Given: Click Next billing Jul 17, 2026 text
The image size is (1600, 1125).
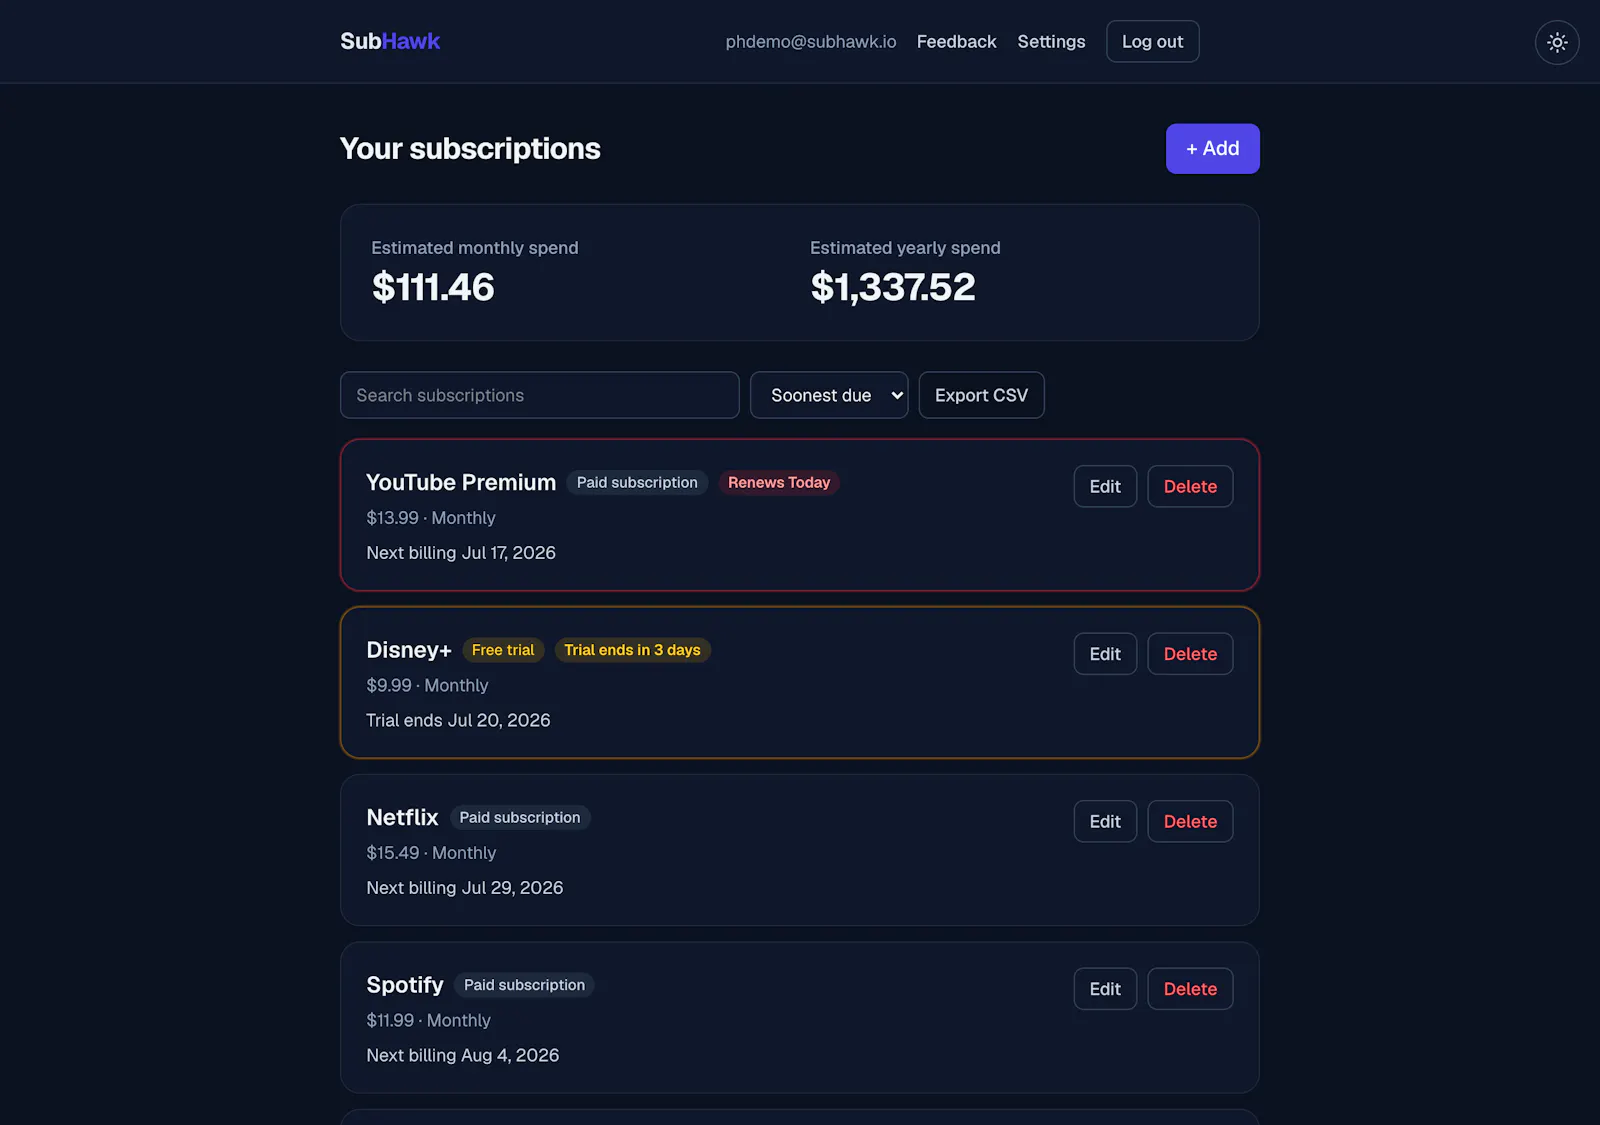Looking at the screenshot, I should click(461, 553).
